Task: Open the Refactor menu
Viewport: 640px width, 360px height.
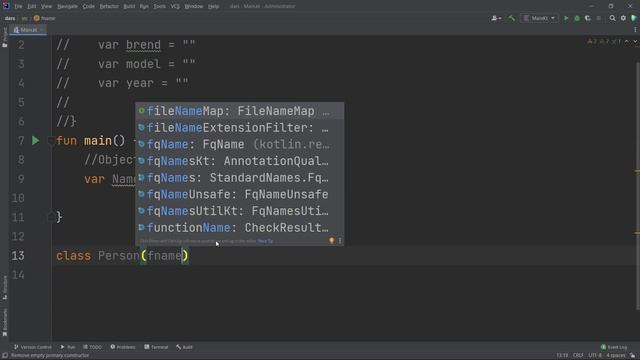Action: click(x=109, y=7)
